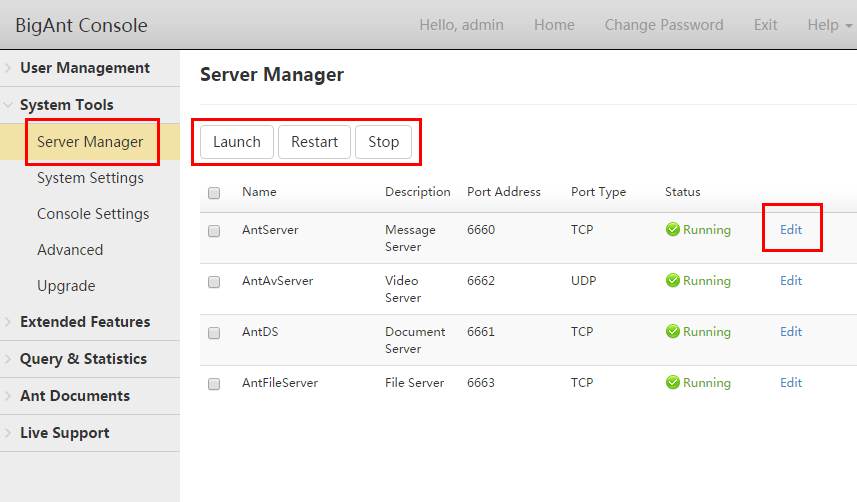Click the Restart button
Image resolution: width=857 pixels, height=502 pixels.
pyautogui.click(x=314, y=142)
